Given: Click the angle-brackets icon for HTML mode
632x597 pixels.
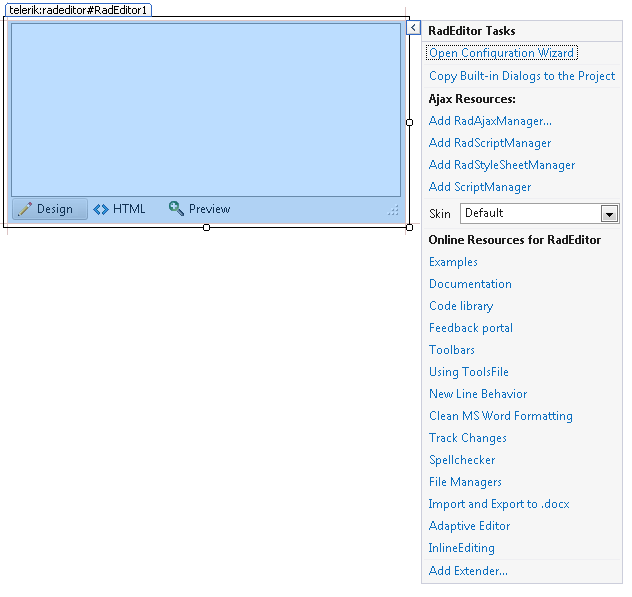Looking at the screenshot, I should 101,209.
